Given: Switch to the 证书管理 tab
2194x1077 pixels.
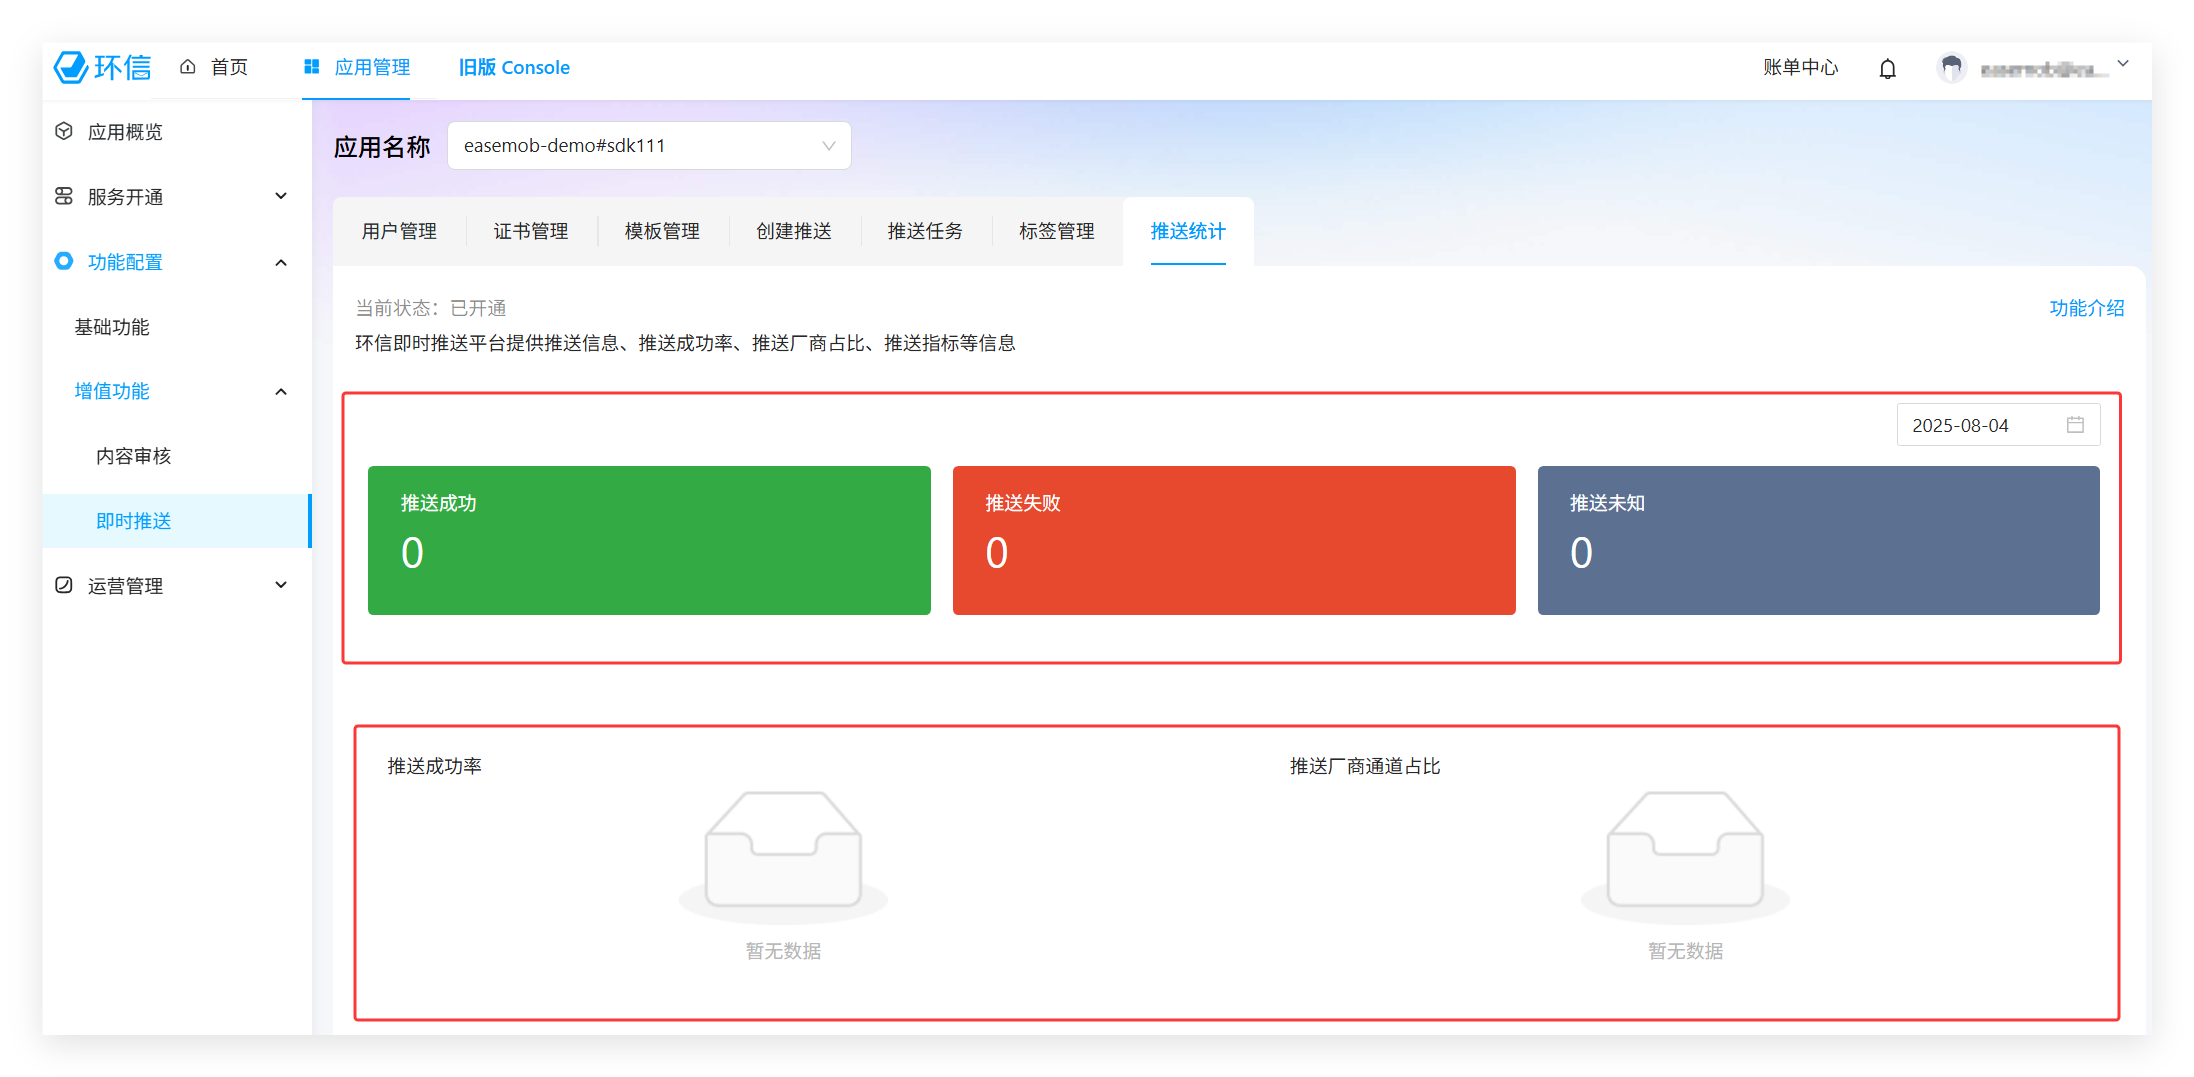Looking at the screenshot, I should tap(530, 231).
